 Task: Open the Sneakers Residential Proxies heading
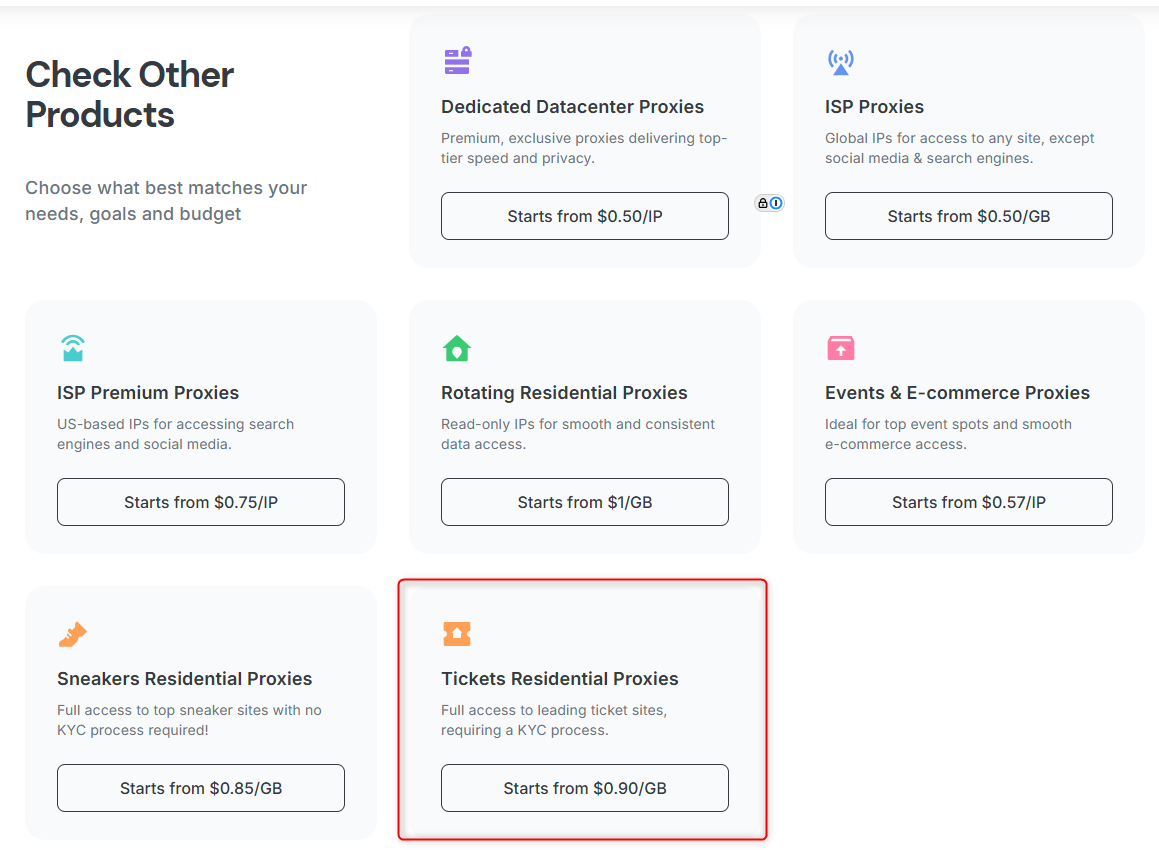tap(185, 679)
